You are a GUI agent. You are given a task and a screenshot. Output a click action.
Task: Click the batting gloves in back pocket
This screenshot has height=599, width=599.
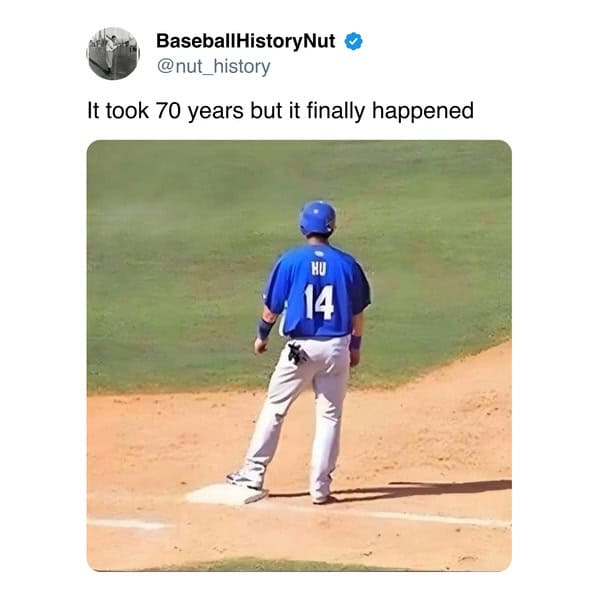tap(296, 353)
